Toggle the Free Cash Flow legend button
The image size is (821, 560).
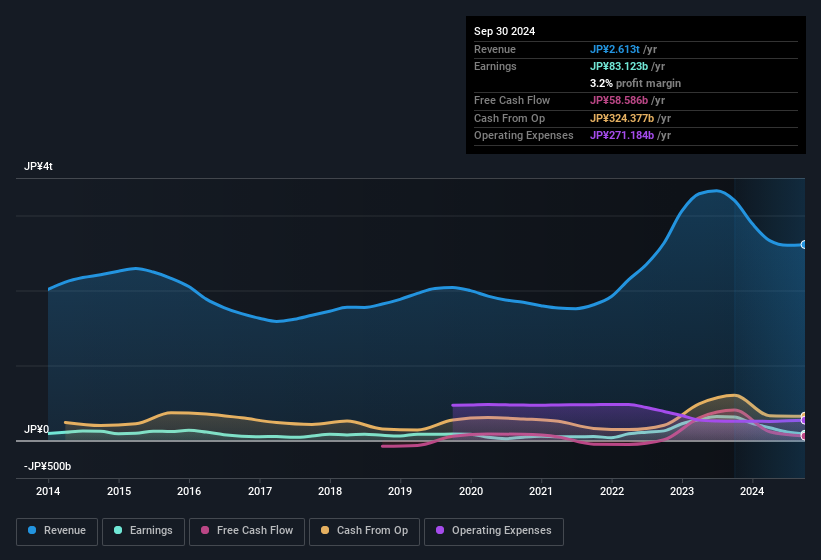247,531
